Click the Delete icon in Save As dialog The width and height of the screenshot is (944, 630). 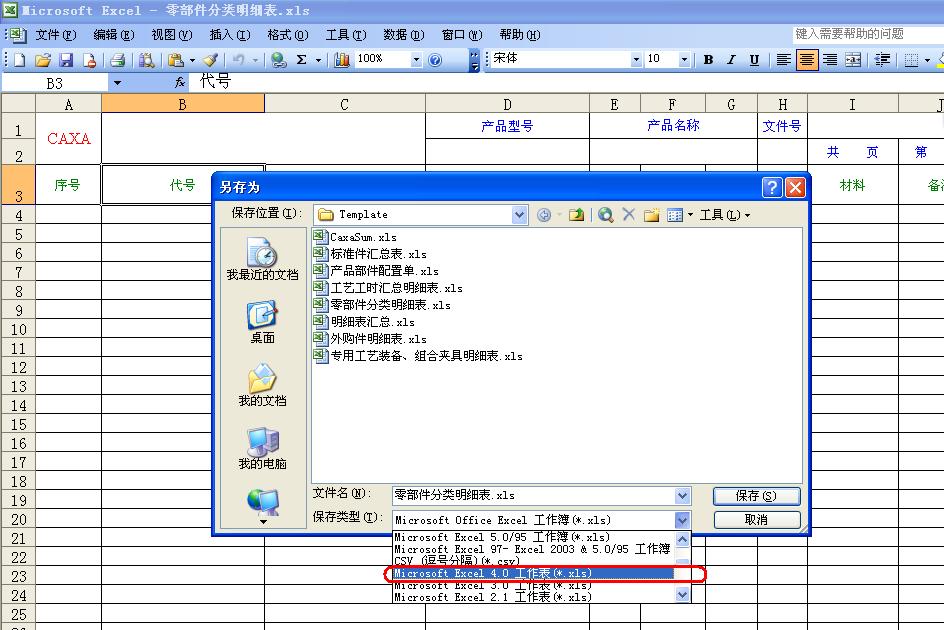[x=629, y=215]
